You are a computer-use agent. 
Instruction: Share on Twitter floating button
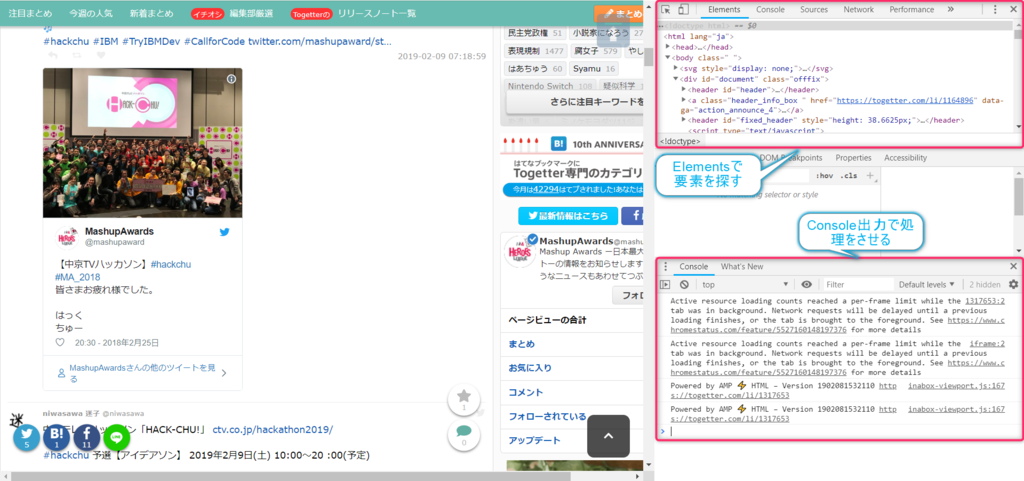(x=27, y=437)
